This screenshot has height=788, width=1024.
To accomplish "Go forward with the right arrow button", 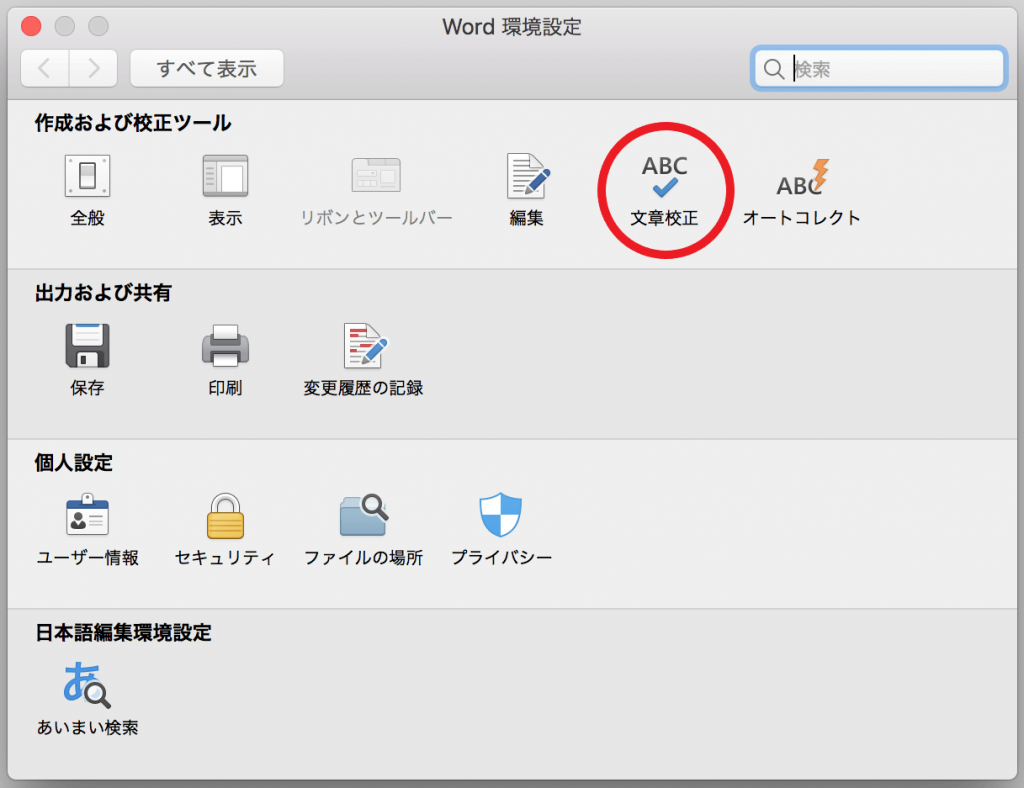I will [x=93, y=69].
